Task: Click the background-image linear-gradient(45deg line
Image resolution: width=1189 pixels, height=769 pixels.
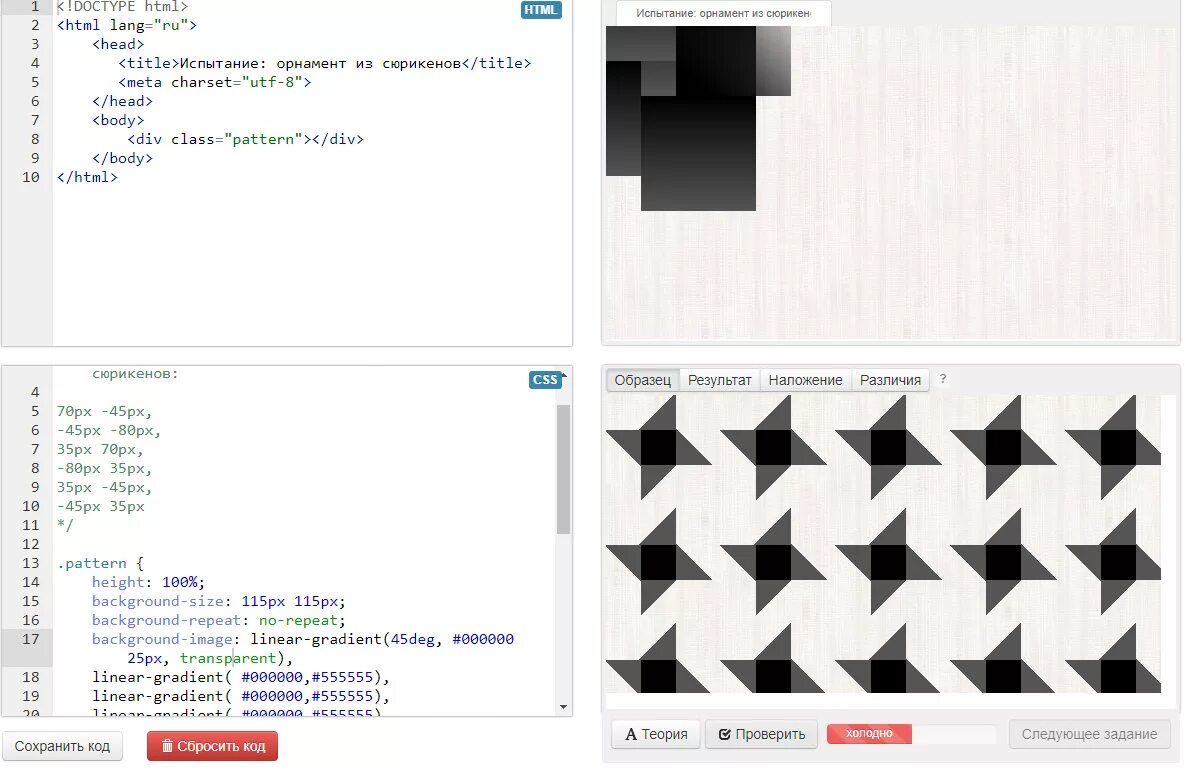Action: coord(303,648)
